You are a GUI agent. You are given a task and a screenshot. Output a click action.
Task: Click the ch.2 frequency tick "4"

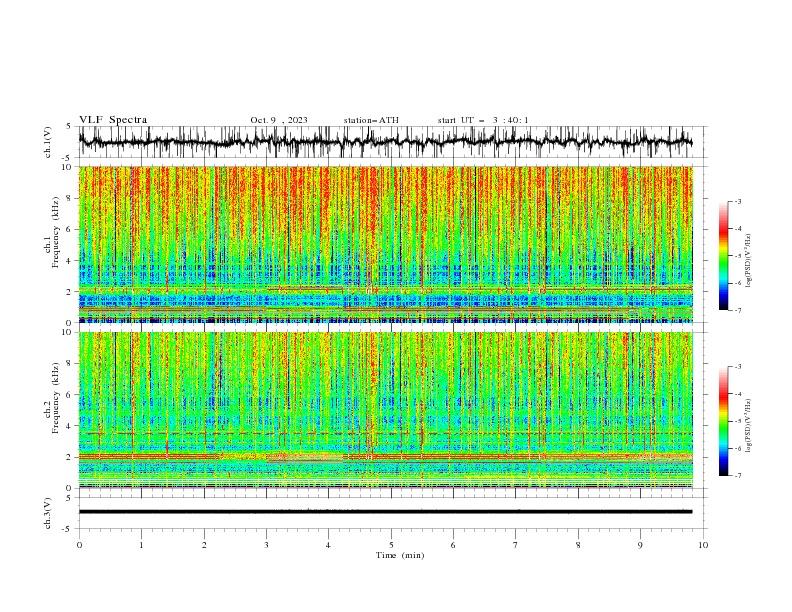pos(70,426)
